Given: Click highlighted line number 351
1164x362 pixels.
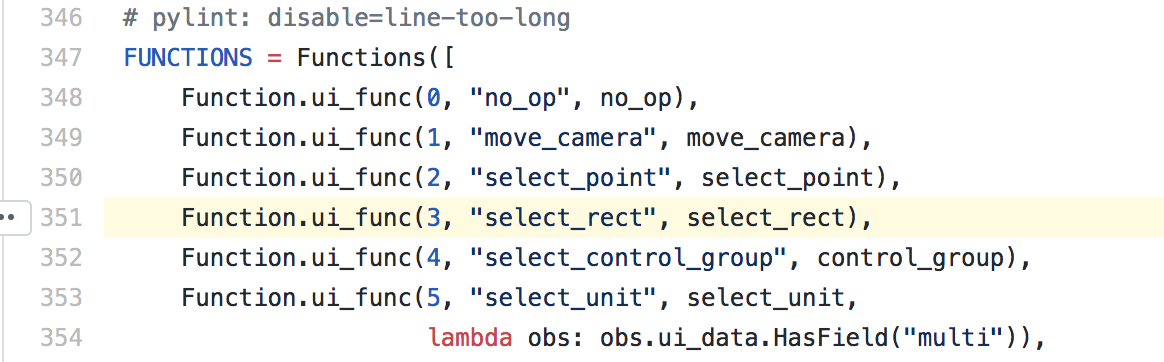Looking at the screenshot, I should click(x=61, y=218).
